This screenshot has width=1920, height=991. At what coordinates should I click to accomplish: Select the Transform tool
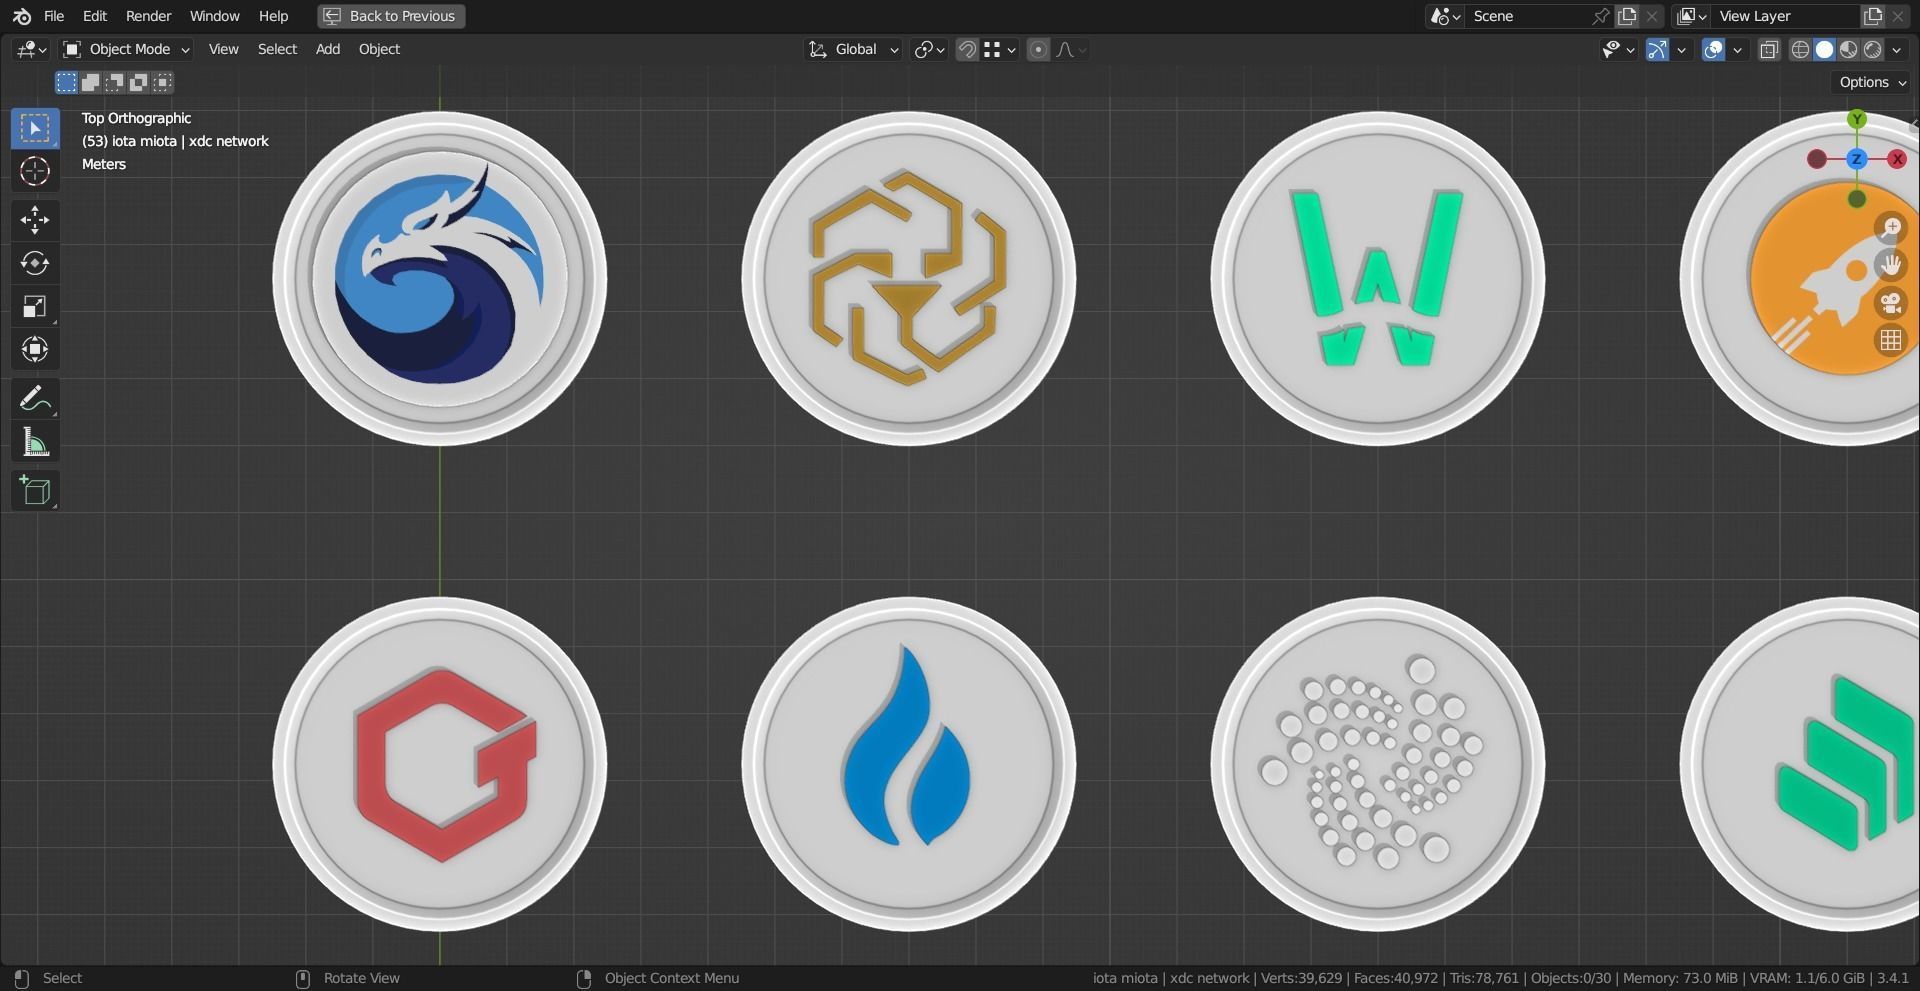[x=35, y=349]
